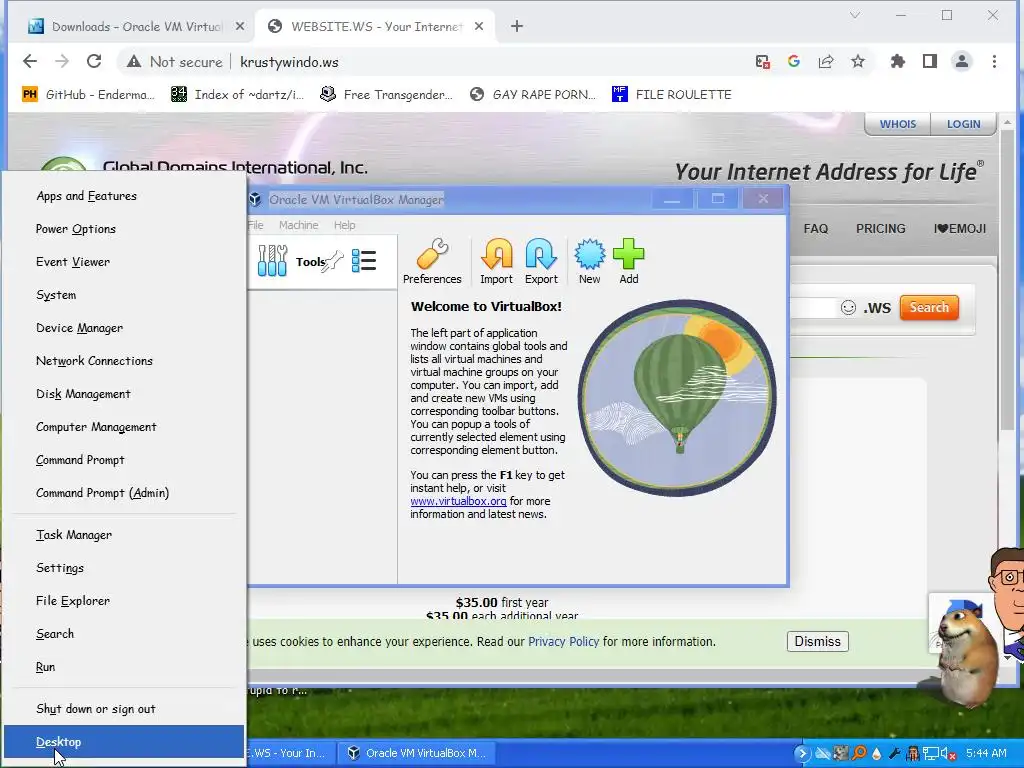
Task: Click the Import appliance icon
Action: pyautogui.click(x=496, y=261)
